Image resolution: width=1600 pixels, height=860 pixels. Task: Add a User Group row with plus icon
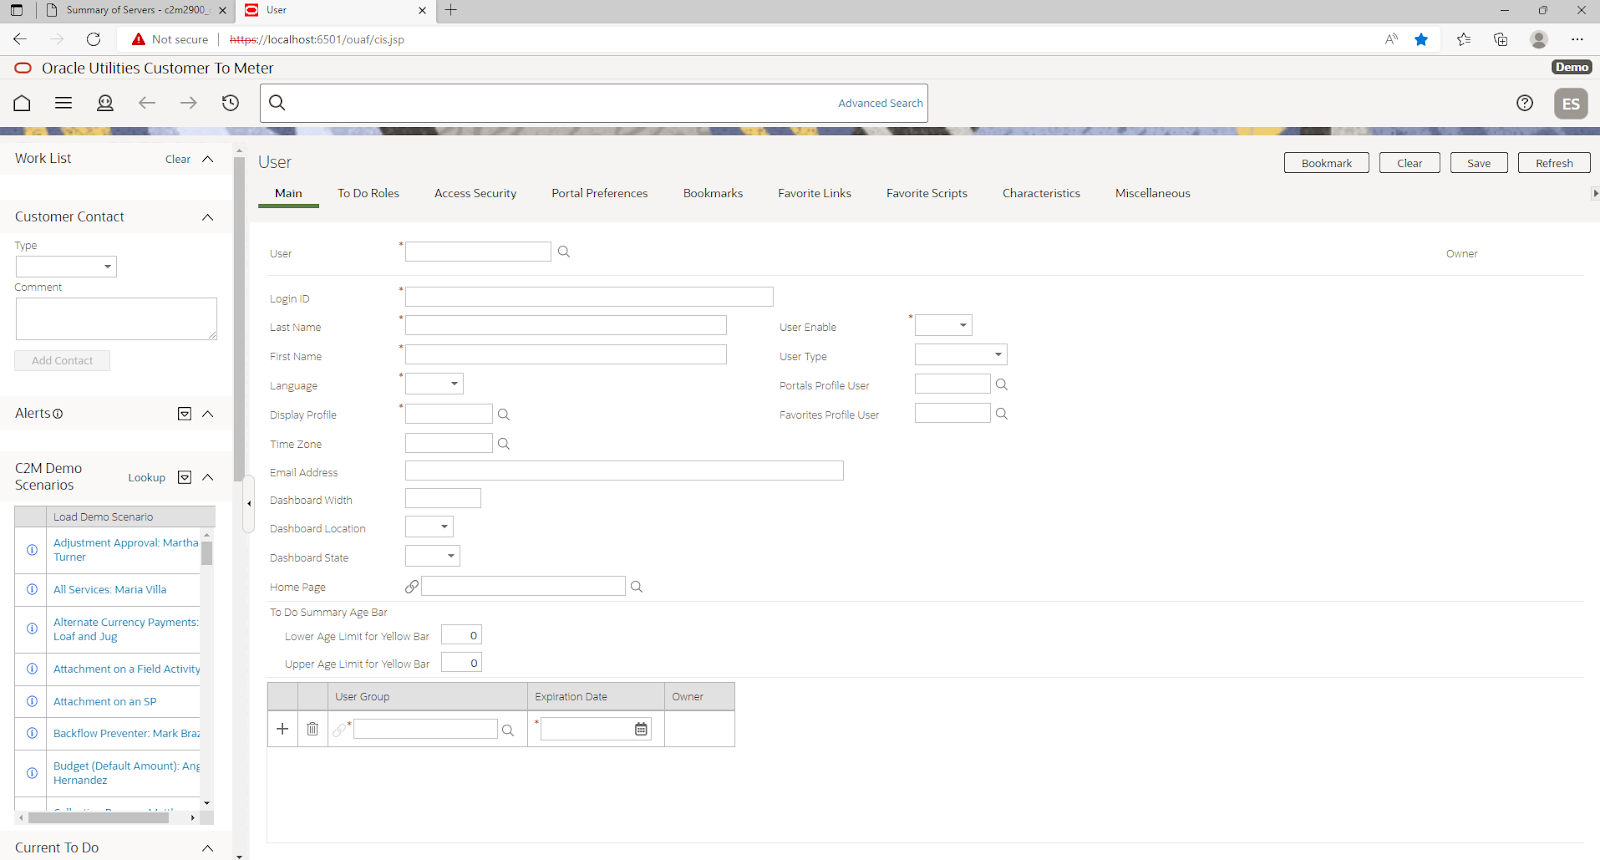point(282,729)
